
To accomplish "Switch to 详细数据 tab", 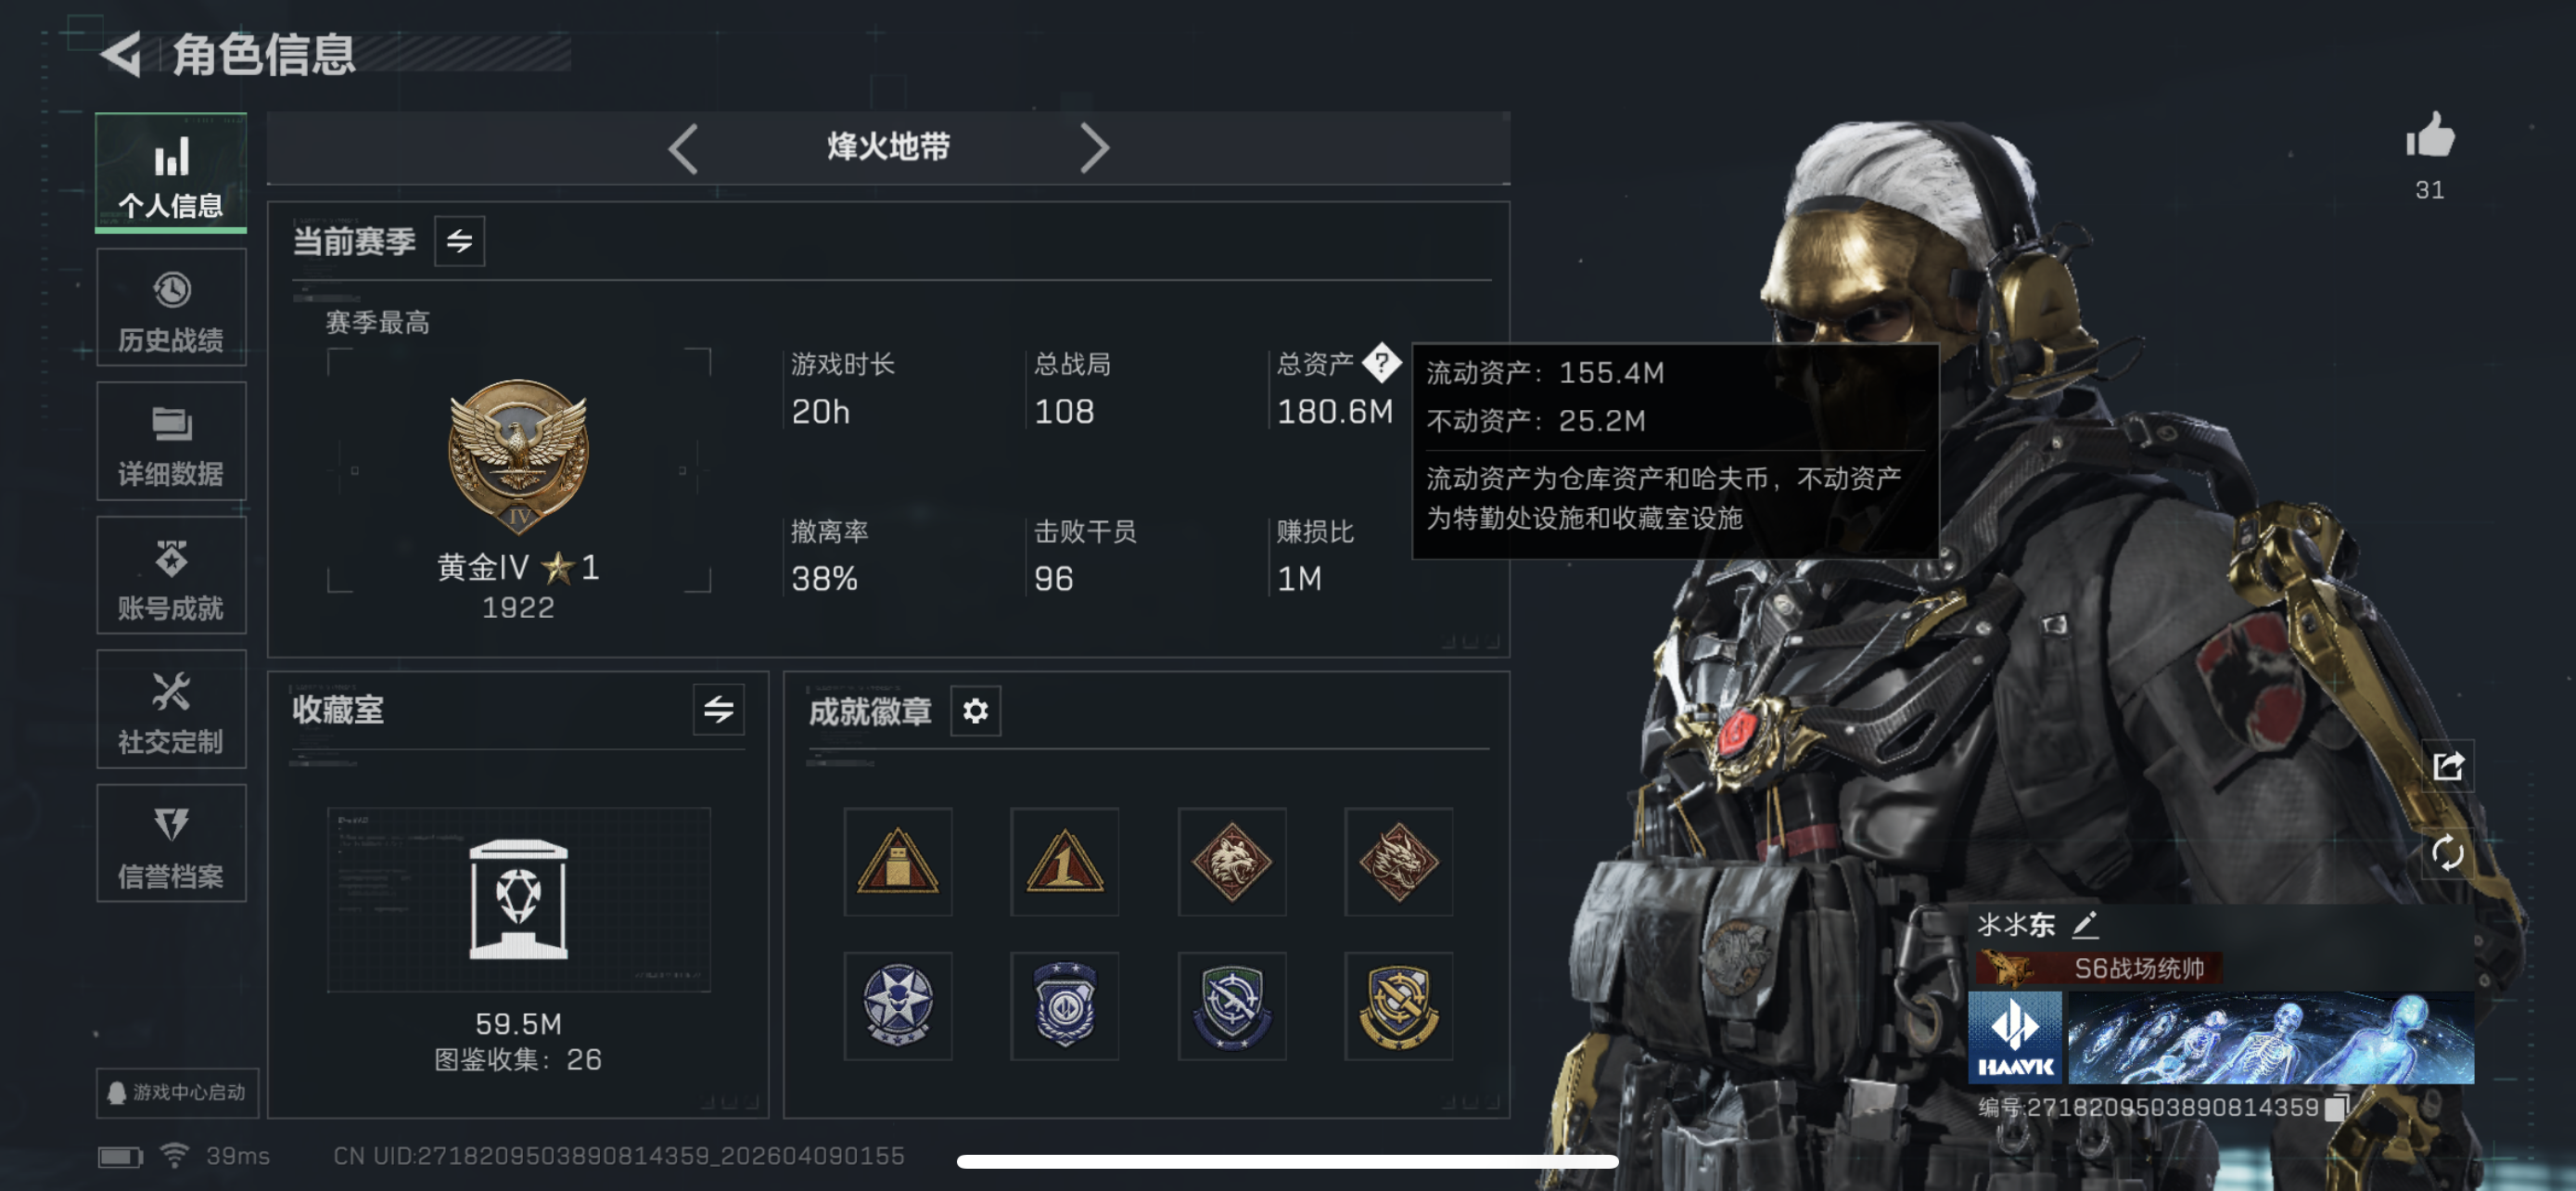I will [x=171, y=441].
